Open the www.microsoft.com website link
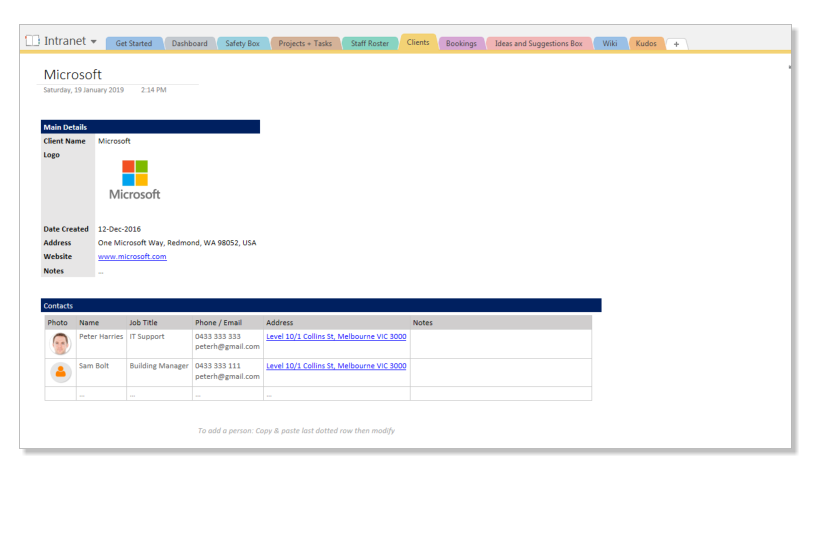 [x=132, y=256]
